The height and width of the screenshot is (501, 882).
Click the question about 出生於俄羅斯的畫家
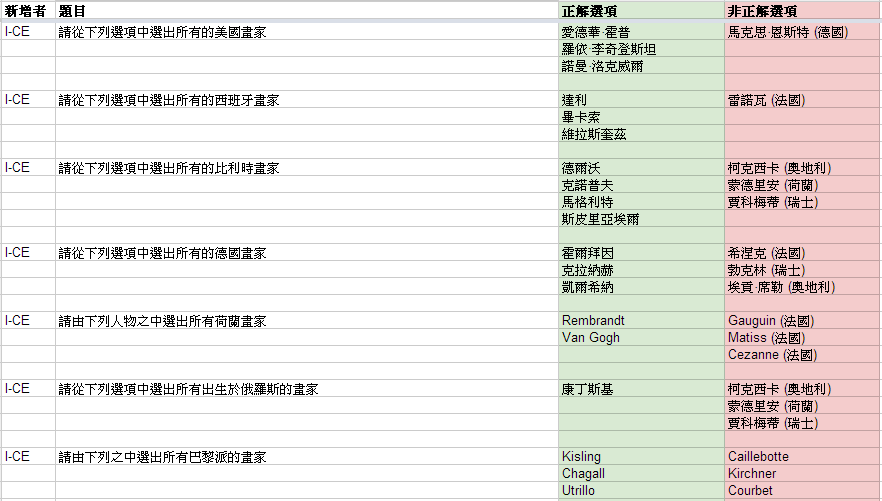click(307, 389)
